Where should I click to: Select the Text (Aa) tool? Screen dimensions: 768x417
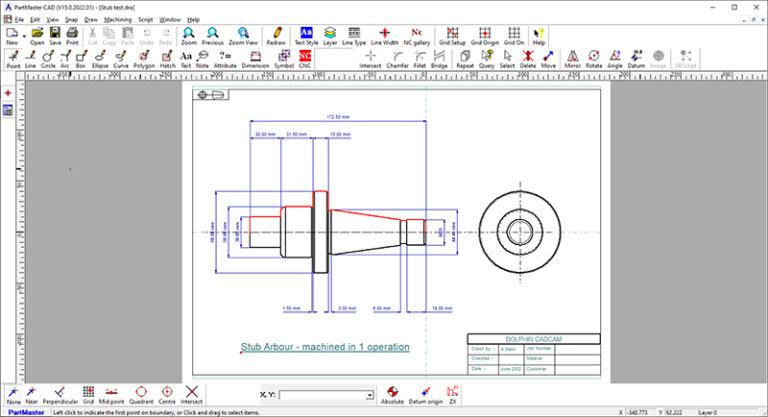tap(186, 59)
